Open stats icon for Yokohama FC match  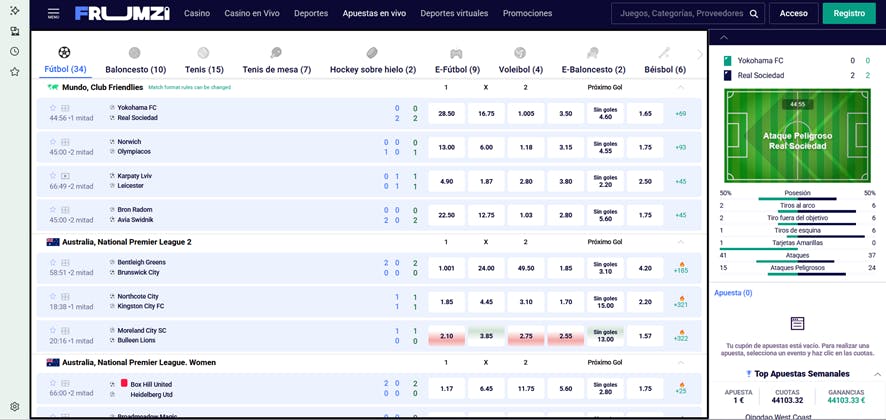pos(65,108)
